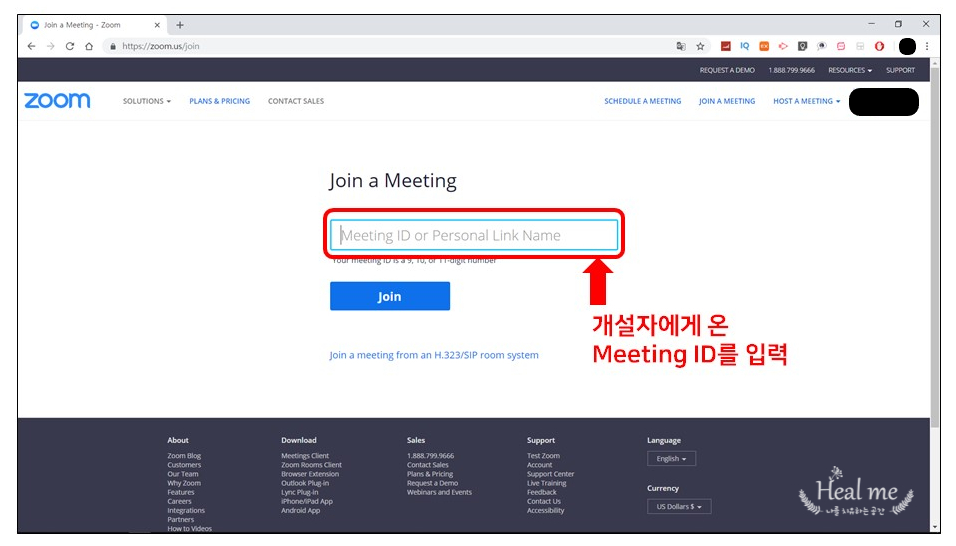Open the pink square extension icon
Viewport: 956px width, 546px height.
[x=841, y=46]
